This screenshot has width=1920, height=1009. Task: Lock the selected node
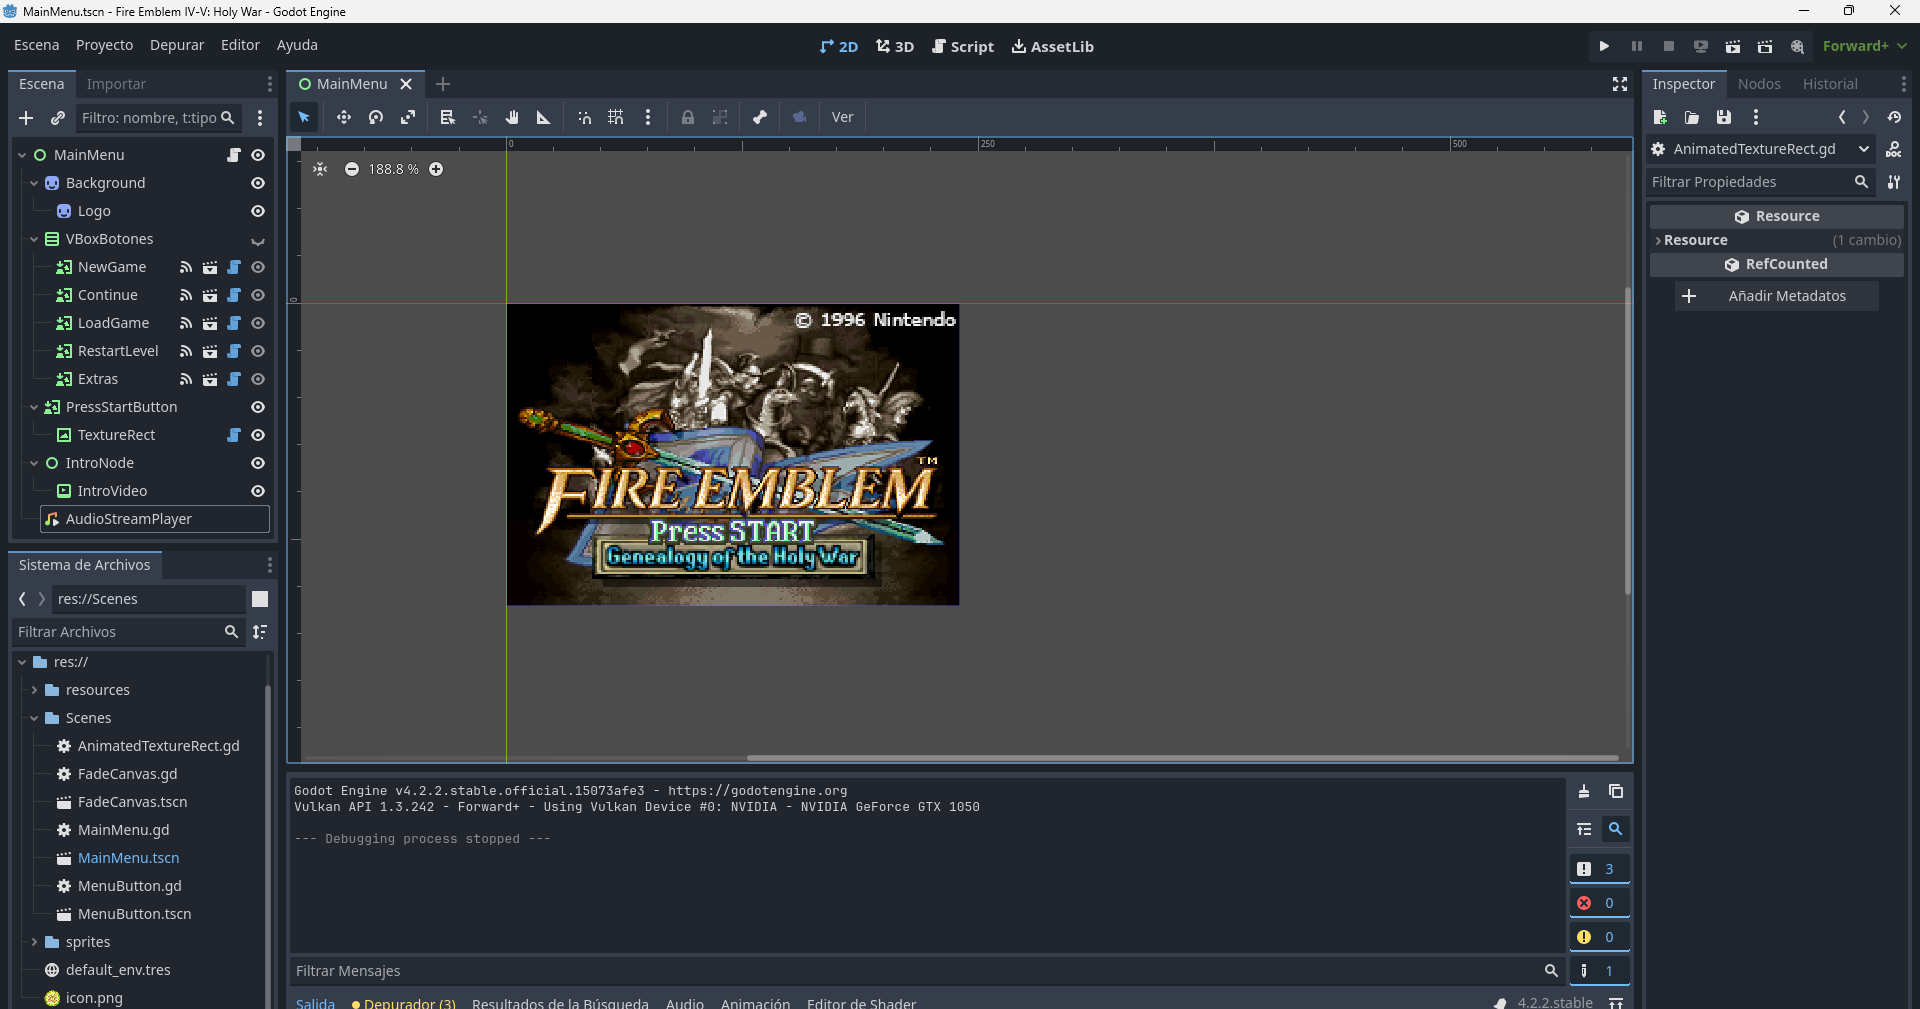(x=688, y=117)
